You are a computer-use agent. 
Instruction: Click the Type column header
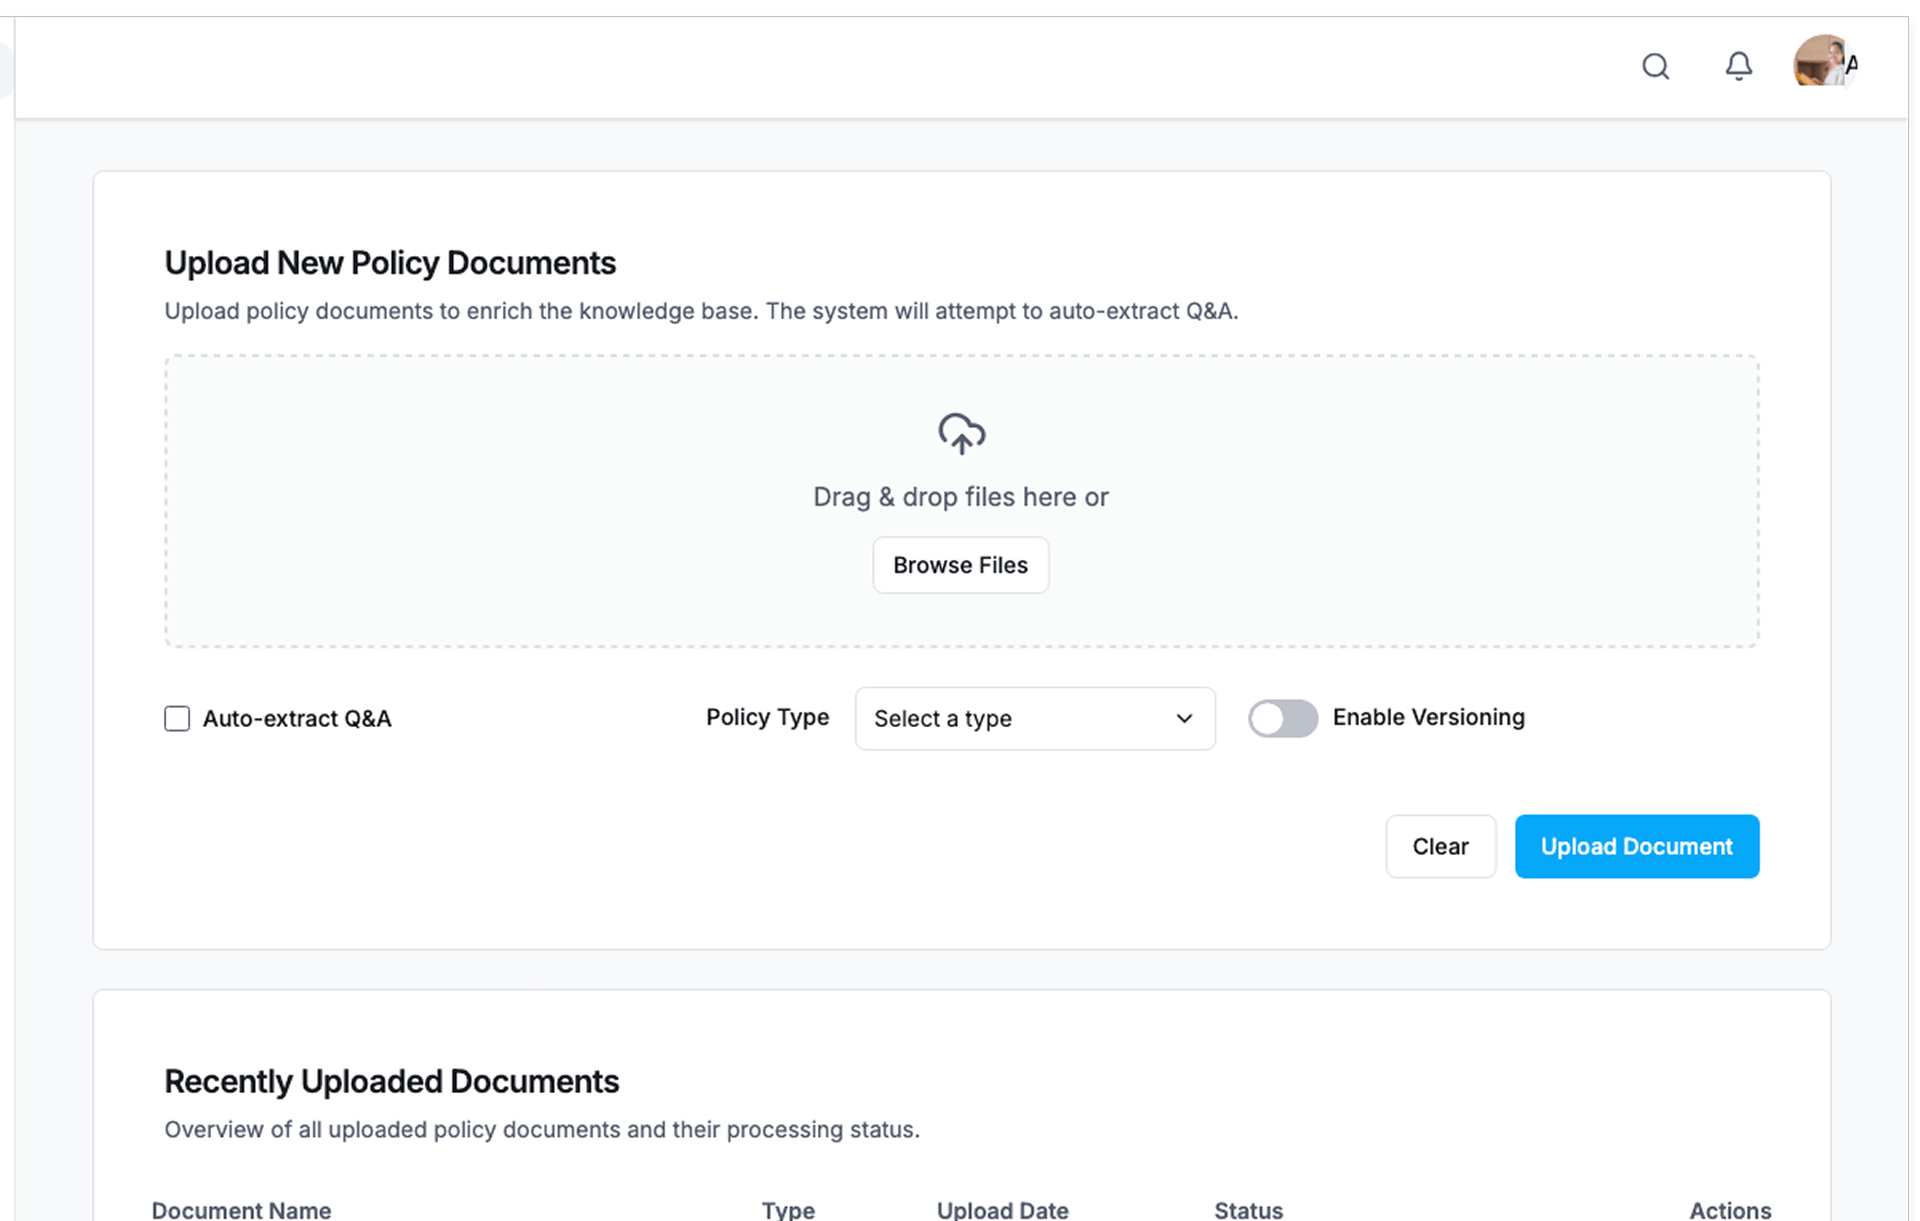tap(788, 1209)
